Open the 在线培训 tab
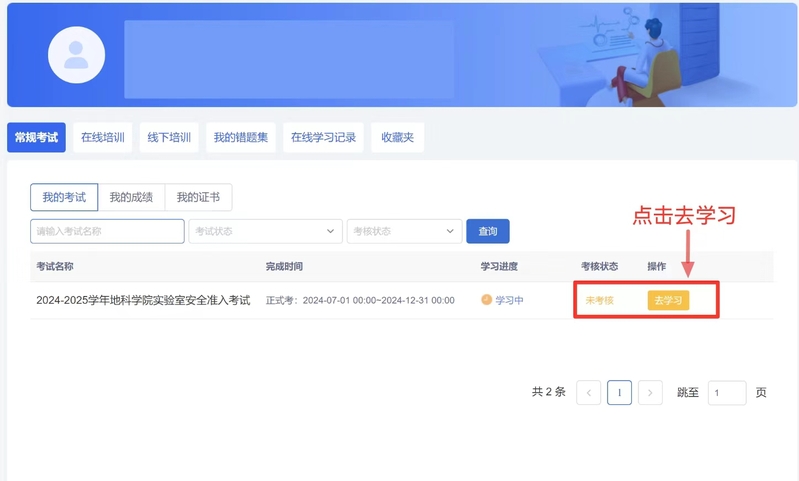 pyautogui.click(x=102, y=138)
